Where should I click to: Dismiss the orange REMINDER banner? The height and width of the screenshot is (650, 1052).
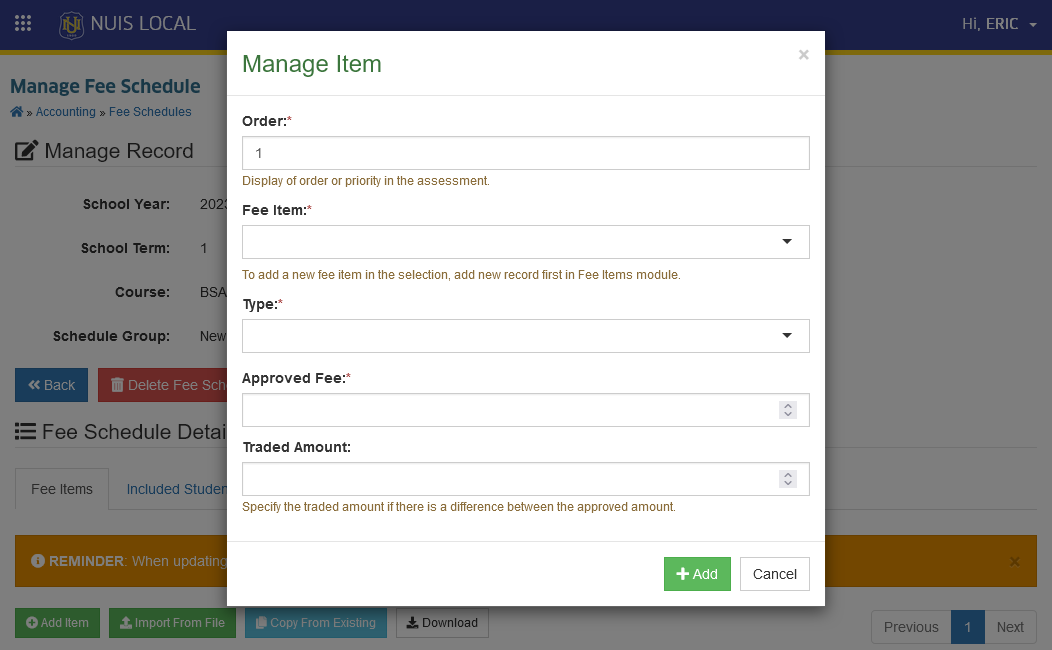pyautogui.click(x=1014, y=561)
